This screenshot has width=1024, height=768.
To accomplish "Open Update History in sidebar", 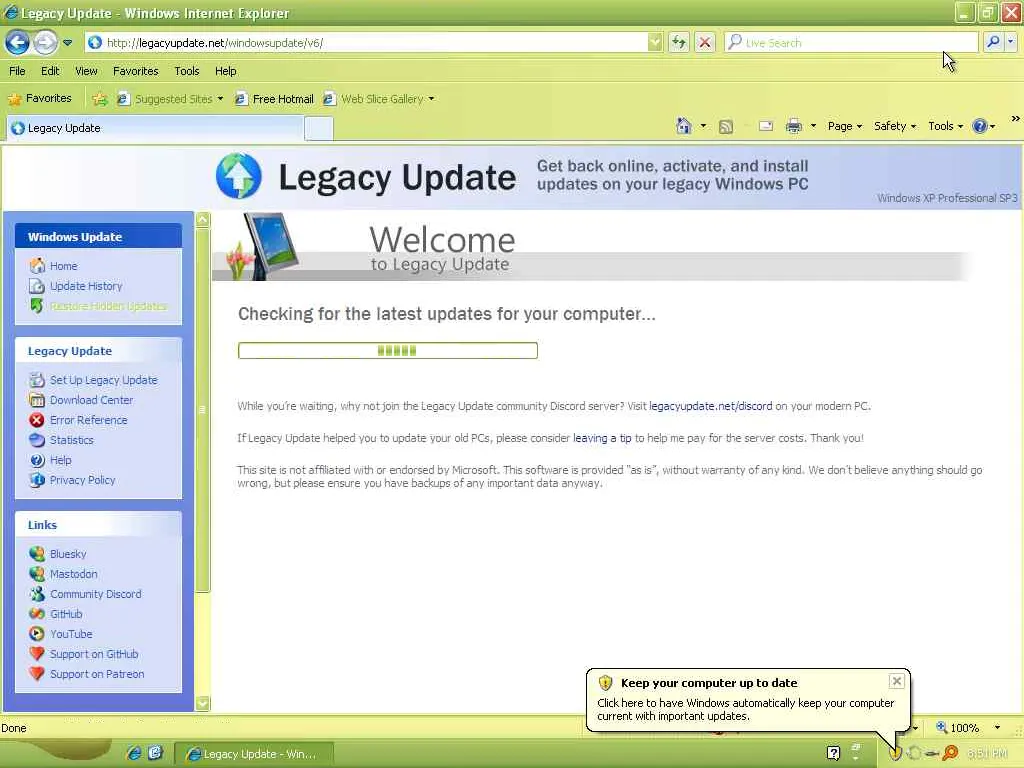I will click(x=86, y=286).
